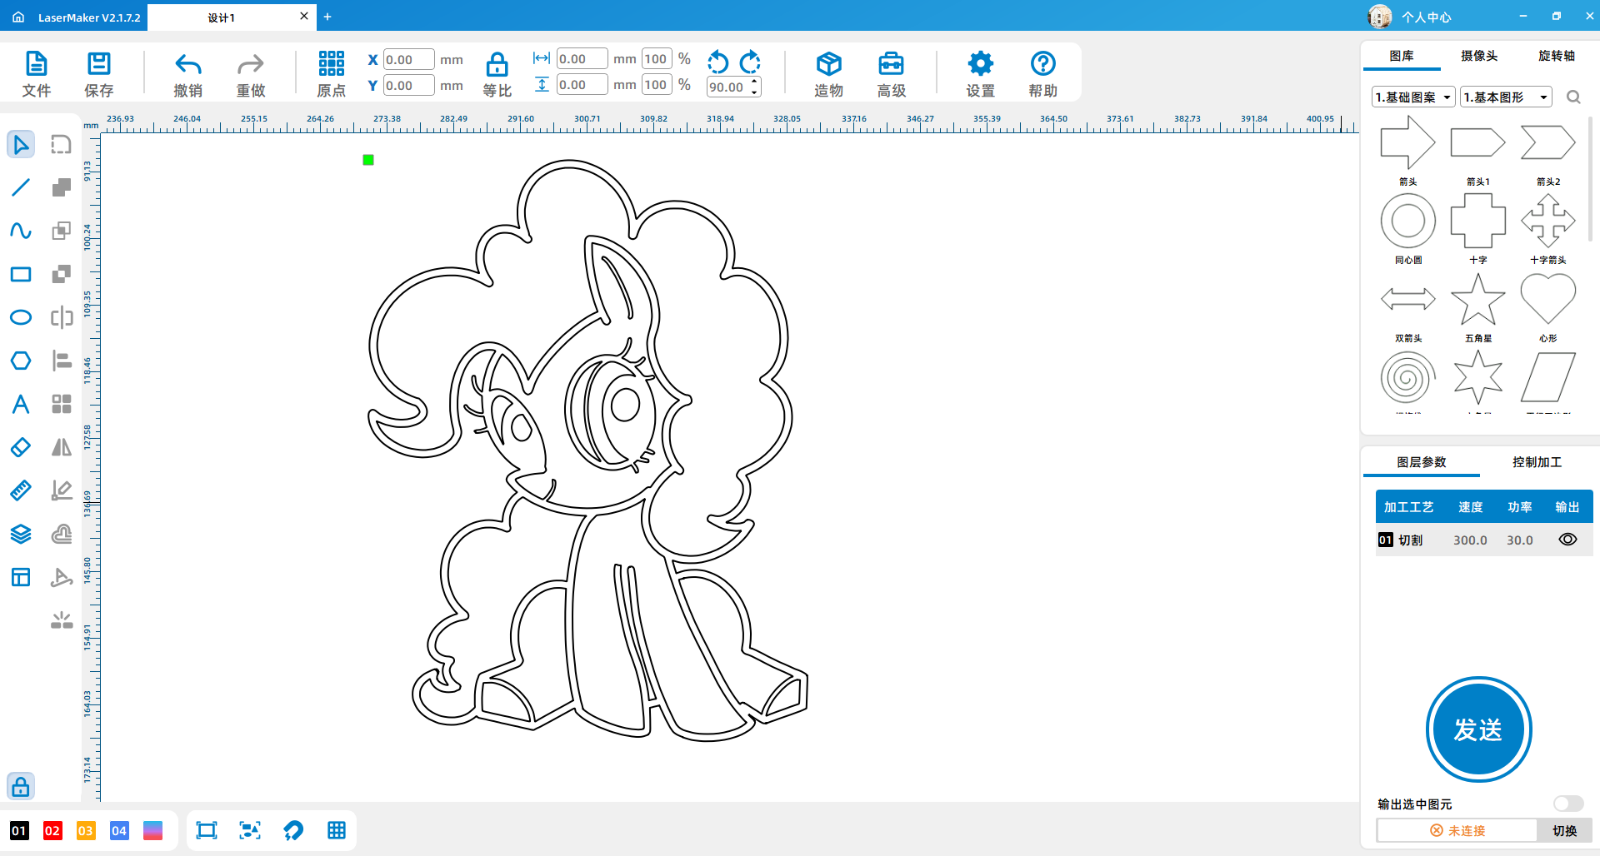
Task: Pick the red 02 layer color
Action: tap(52, 831)
